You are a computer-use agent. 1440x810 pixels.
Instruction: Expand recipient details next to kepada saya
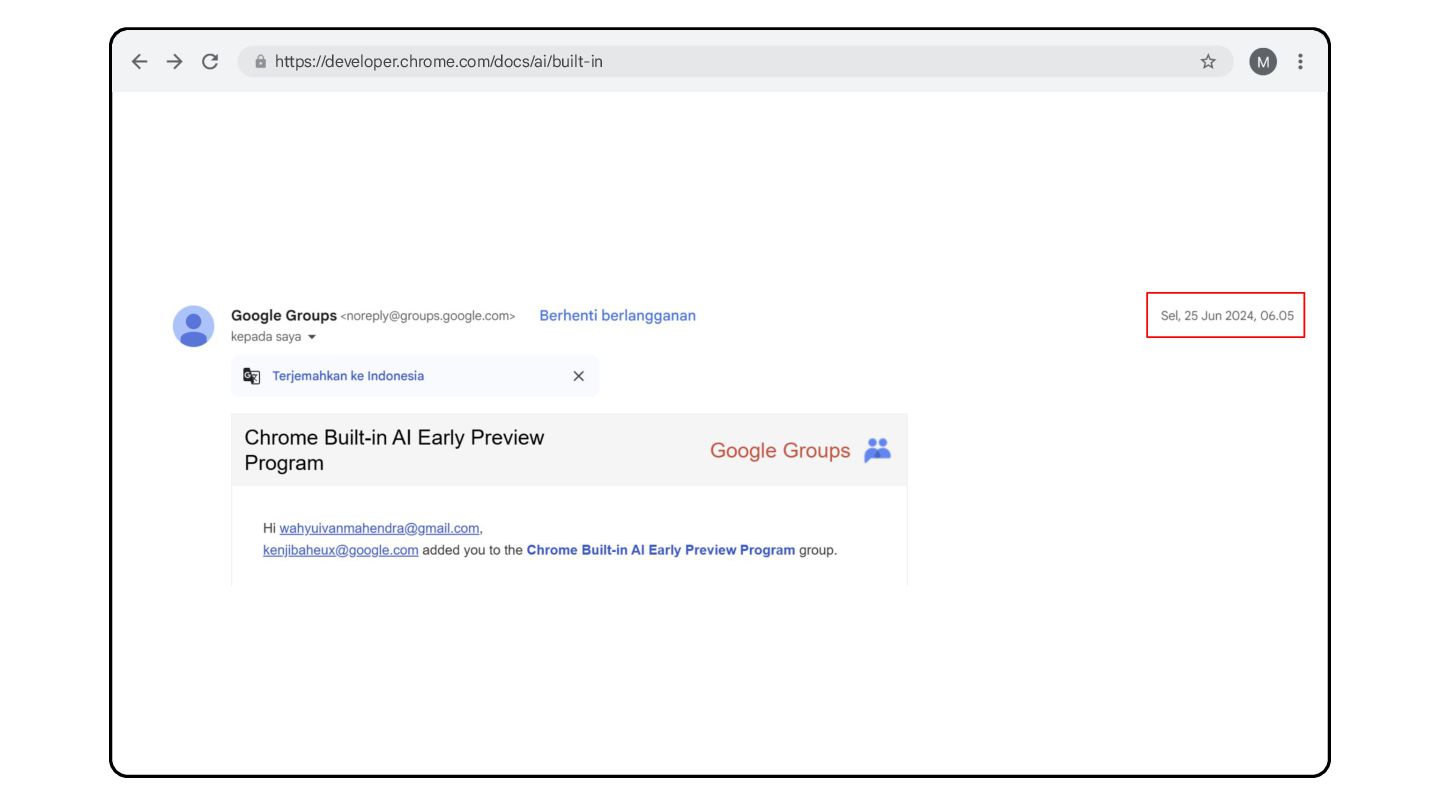pyautogui.click(x=312, y=338)
